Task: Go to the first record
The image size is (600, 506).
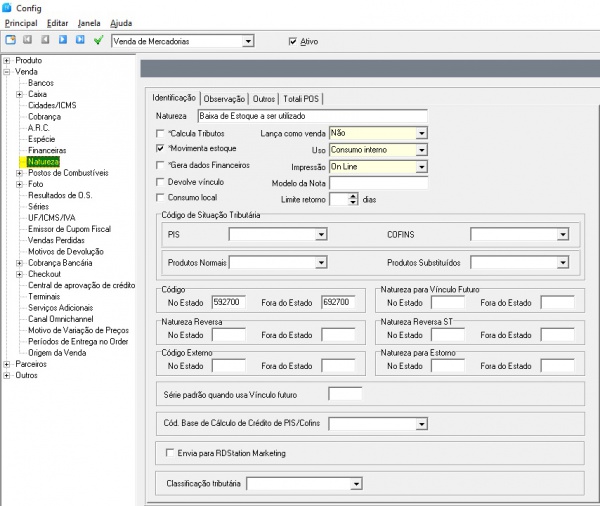Action: click(29, 41)
